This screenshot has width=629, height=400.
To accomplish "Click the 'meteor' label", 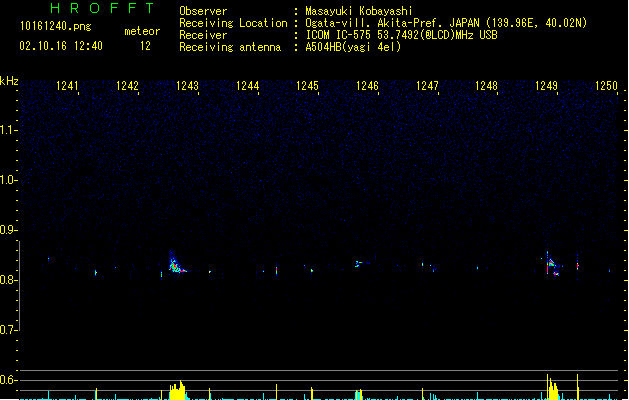I will 142,31.
